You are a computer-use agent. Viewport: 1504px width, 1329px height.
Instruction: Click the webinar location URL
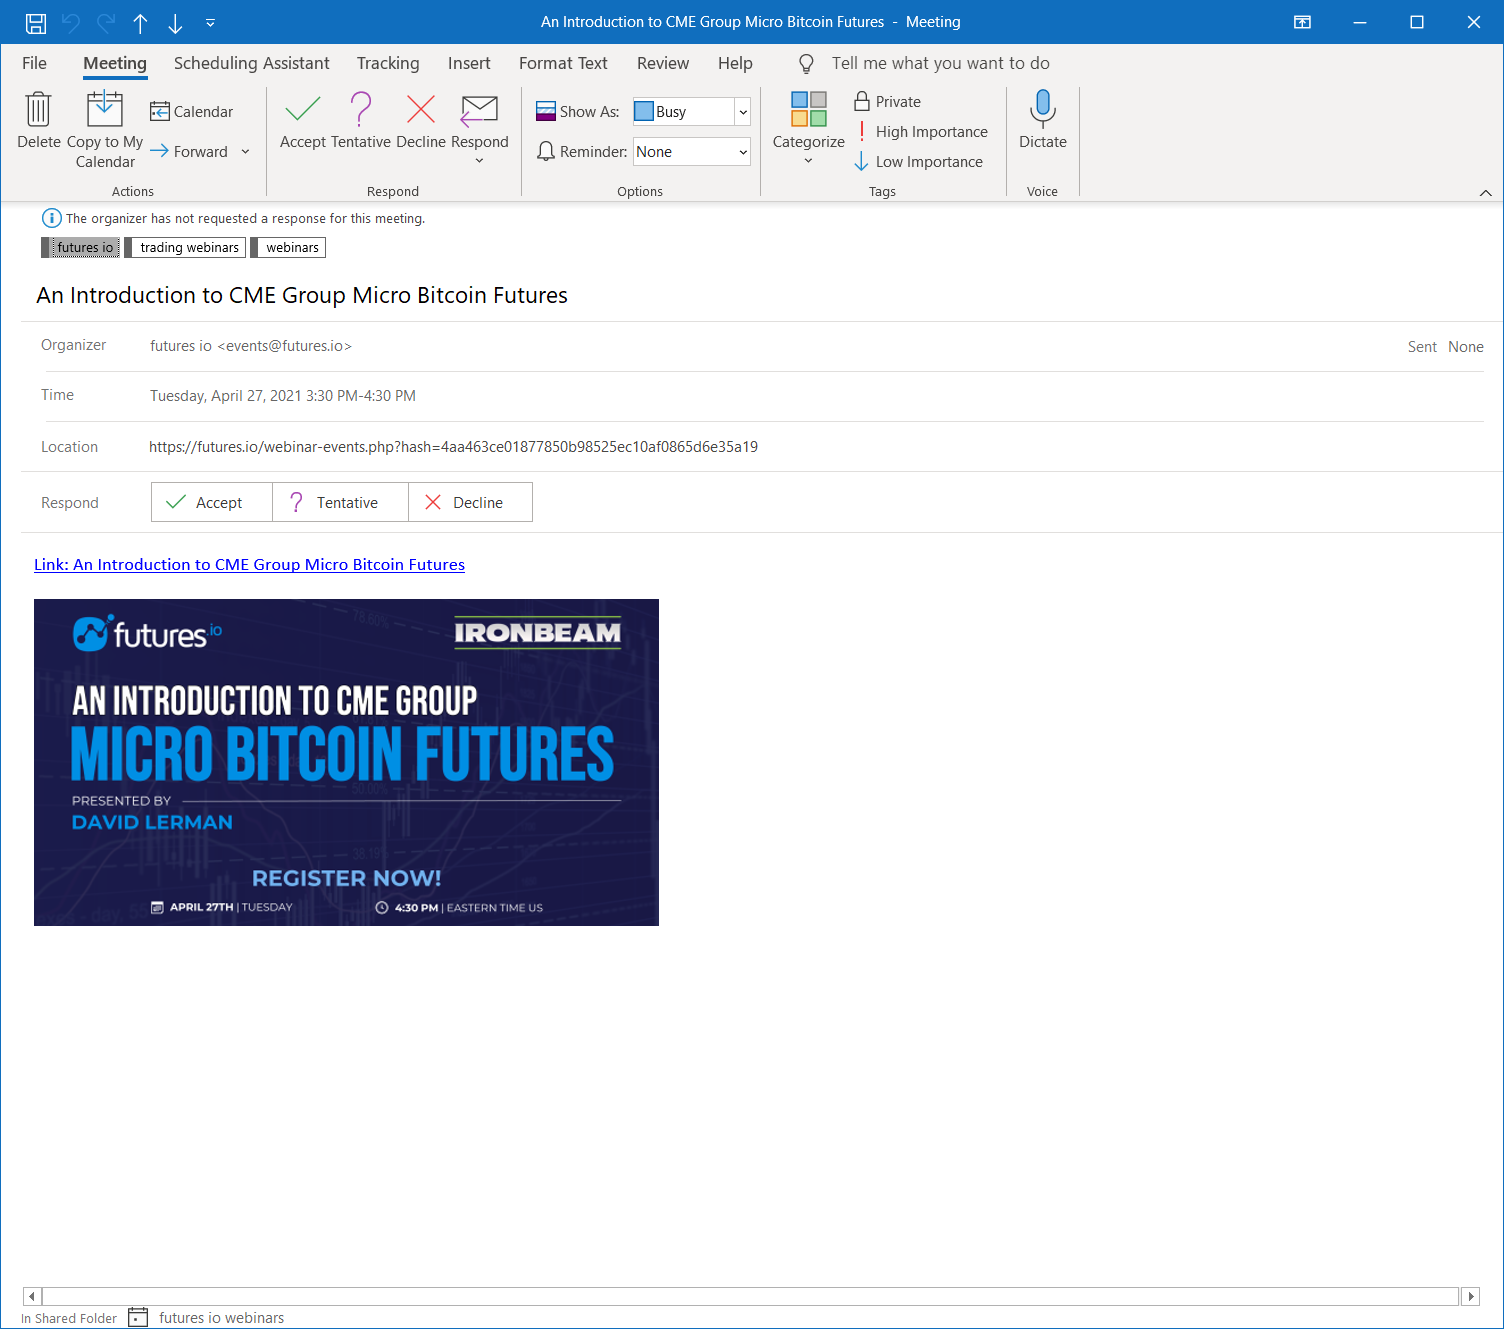[x=453, y=446]
